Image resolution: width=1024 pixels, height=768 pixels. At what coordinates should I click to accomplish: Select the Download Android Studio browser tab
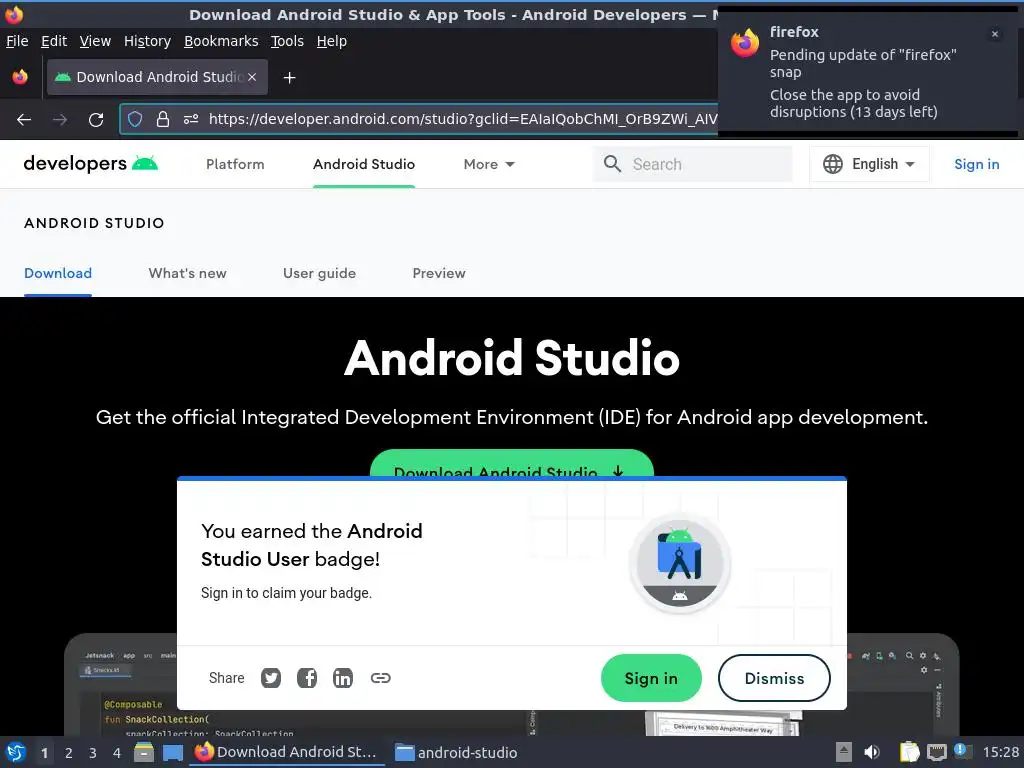157,77
